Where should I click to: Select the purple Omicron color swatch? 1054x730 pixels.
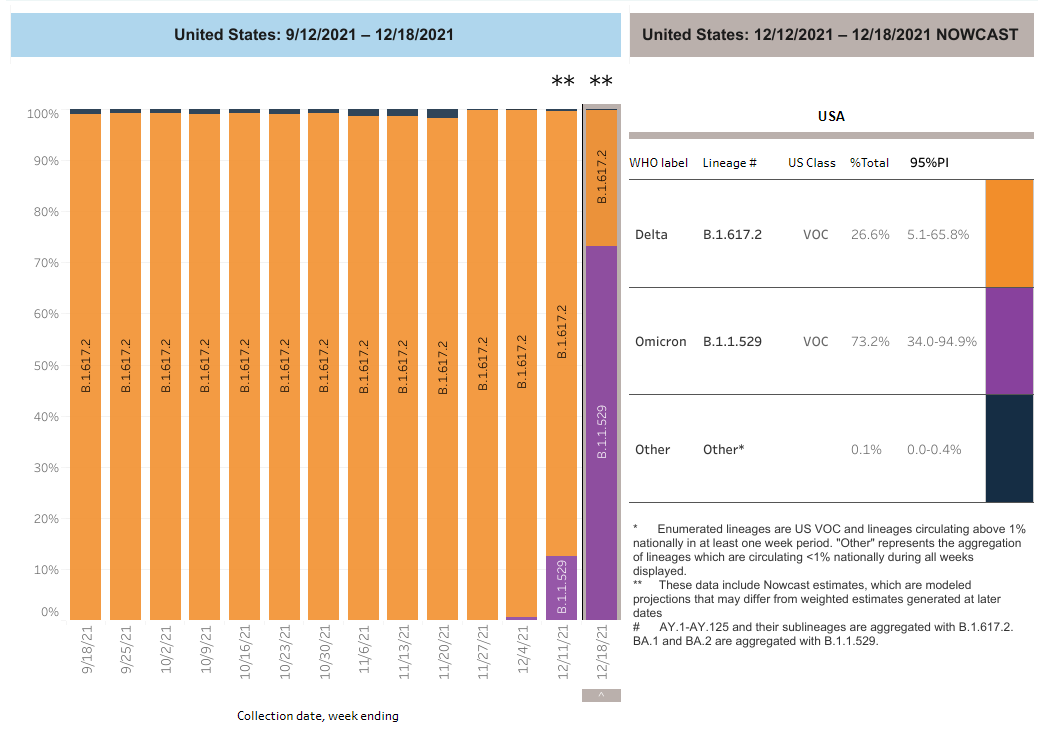(1009, 340)
